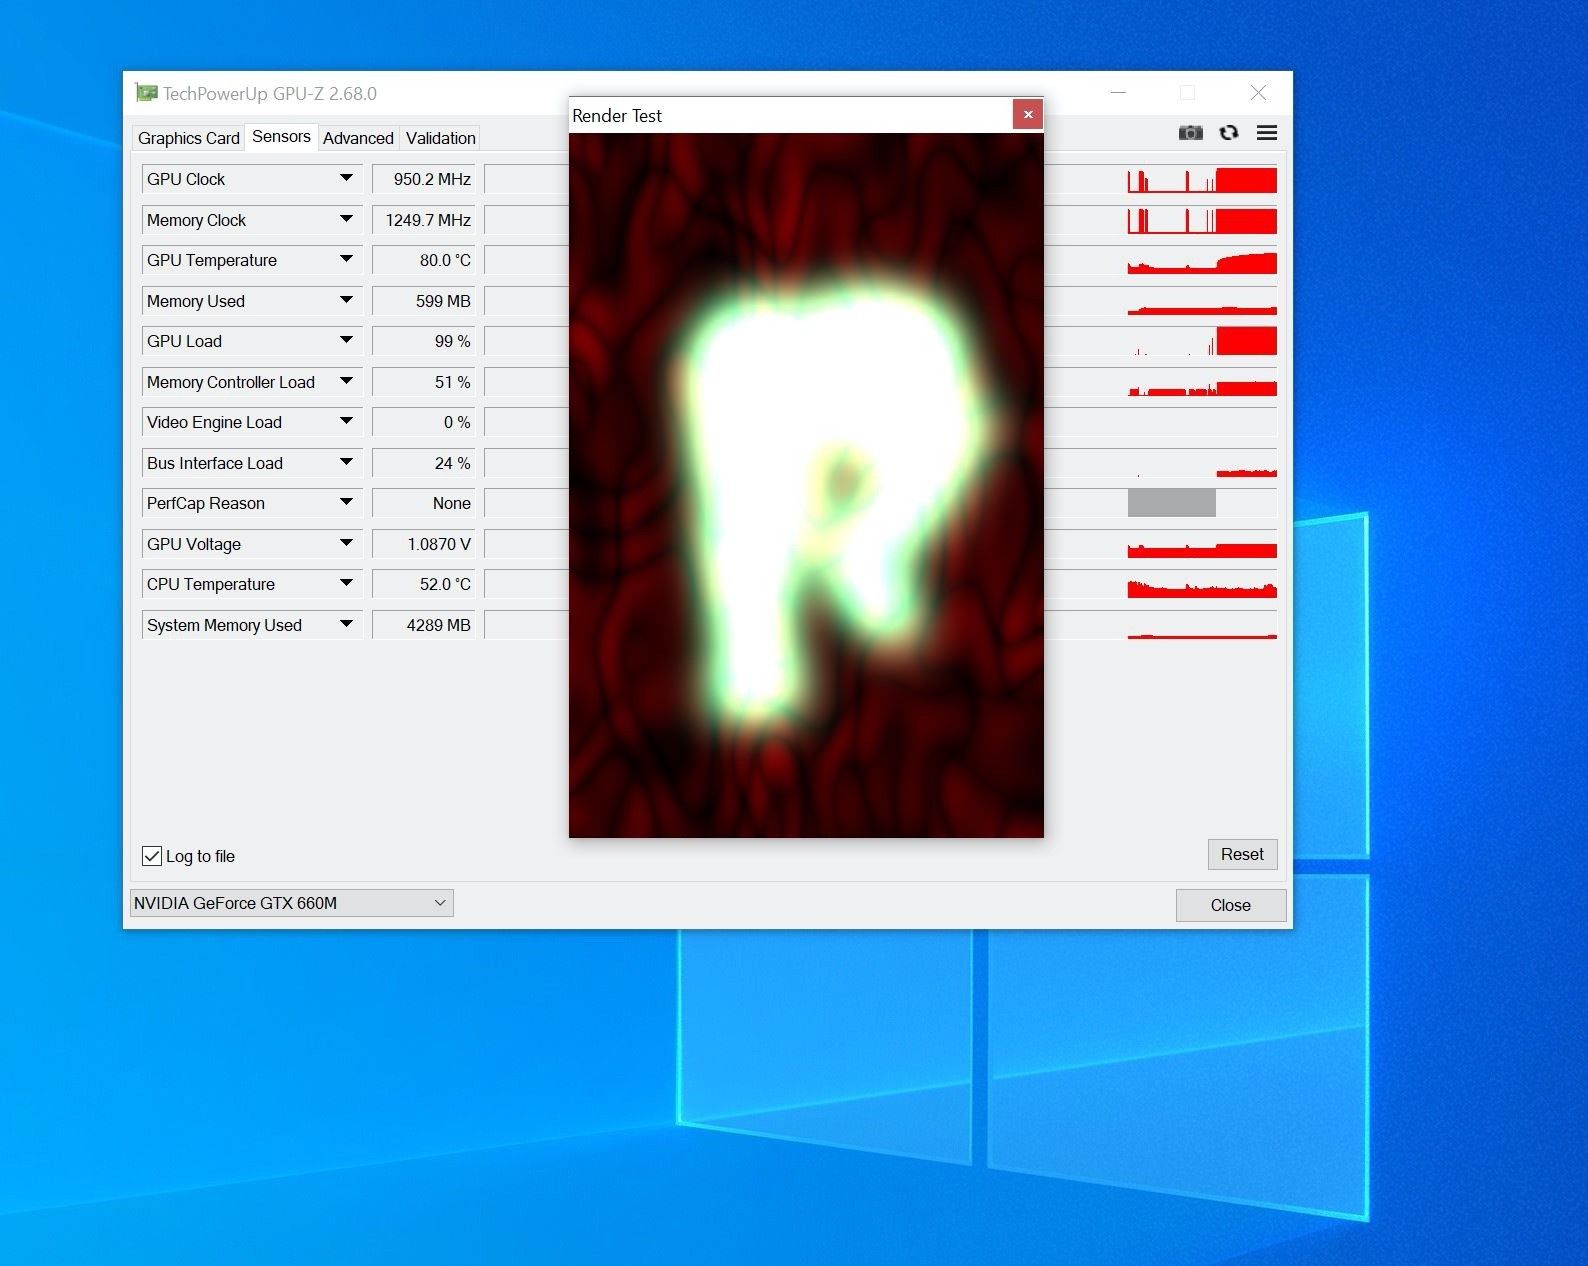
Task: Click the render test animation canvas
Action: pyautogui.click(x=806, y=485)
